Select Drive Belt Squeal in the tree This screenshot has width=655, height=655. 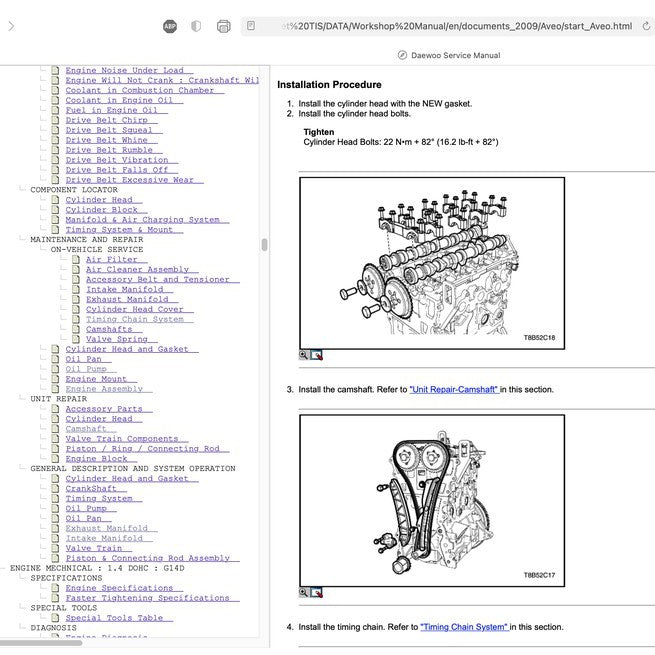pos(109,130)
